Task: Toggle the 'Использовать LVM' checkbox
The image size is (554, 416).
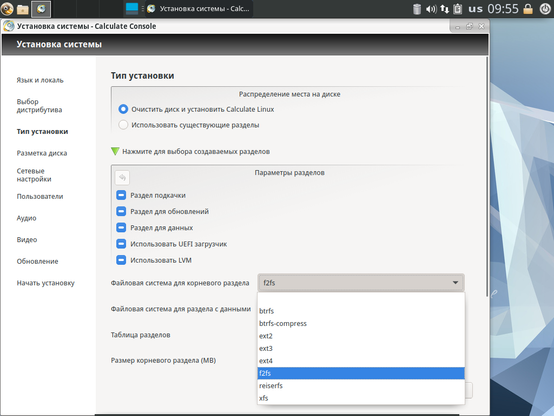Action: [x=121, y=260]
